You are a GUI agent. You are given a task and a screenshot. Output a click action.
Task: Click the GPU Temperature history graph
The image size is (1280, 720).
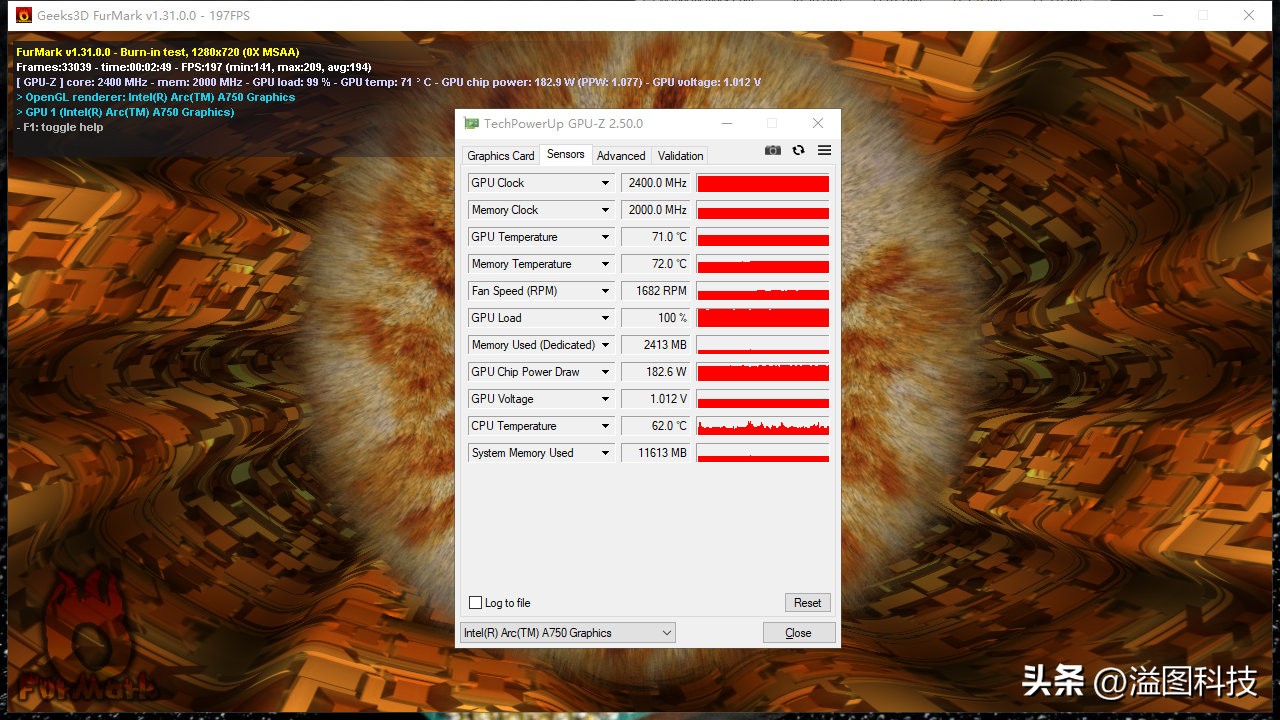point(763,237)
